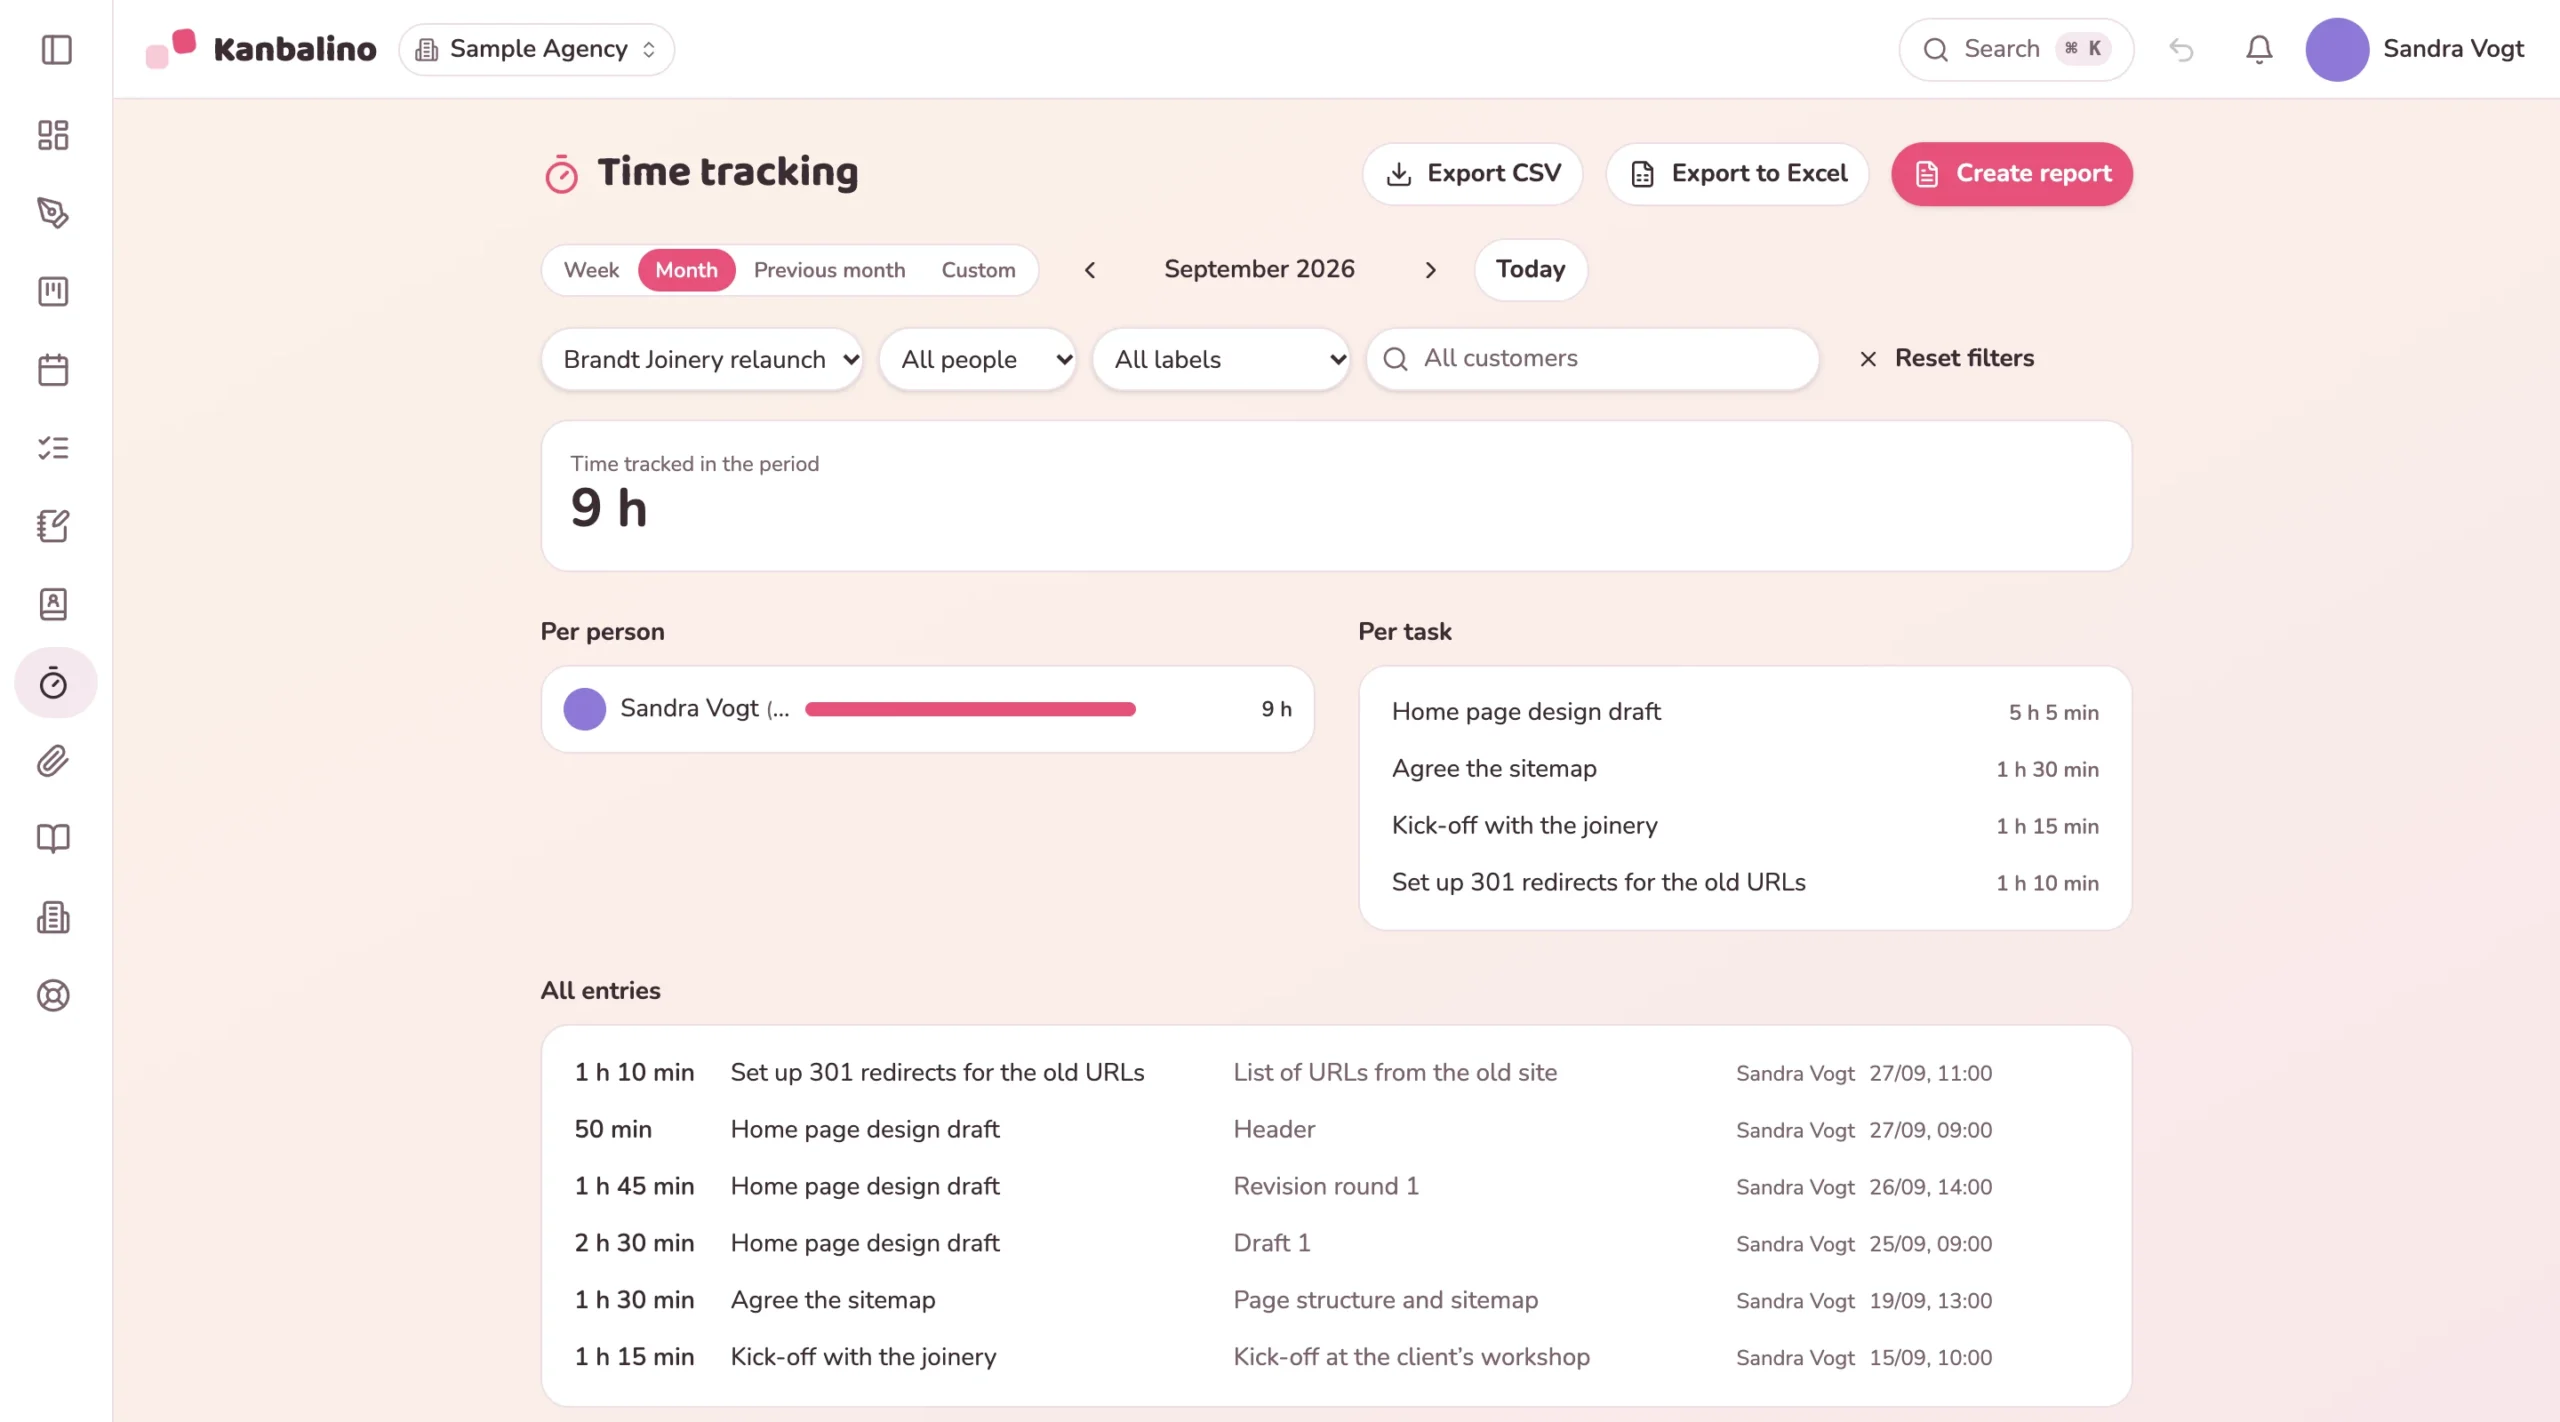Screen dimensions: 2560x1422
Task: Go to the next month arrow
Action: 1430,270
